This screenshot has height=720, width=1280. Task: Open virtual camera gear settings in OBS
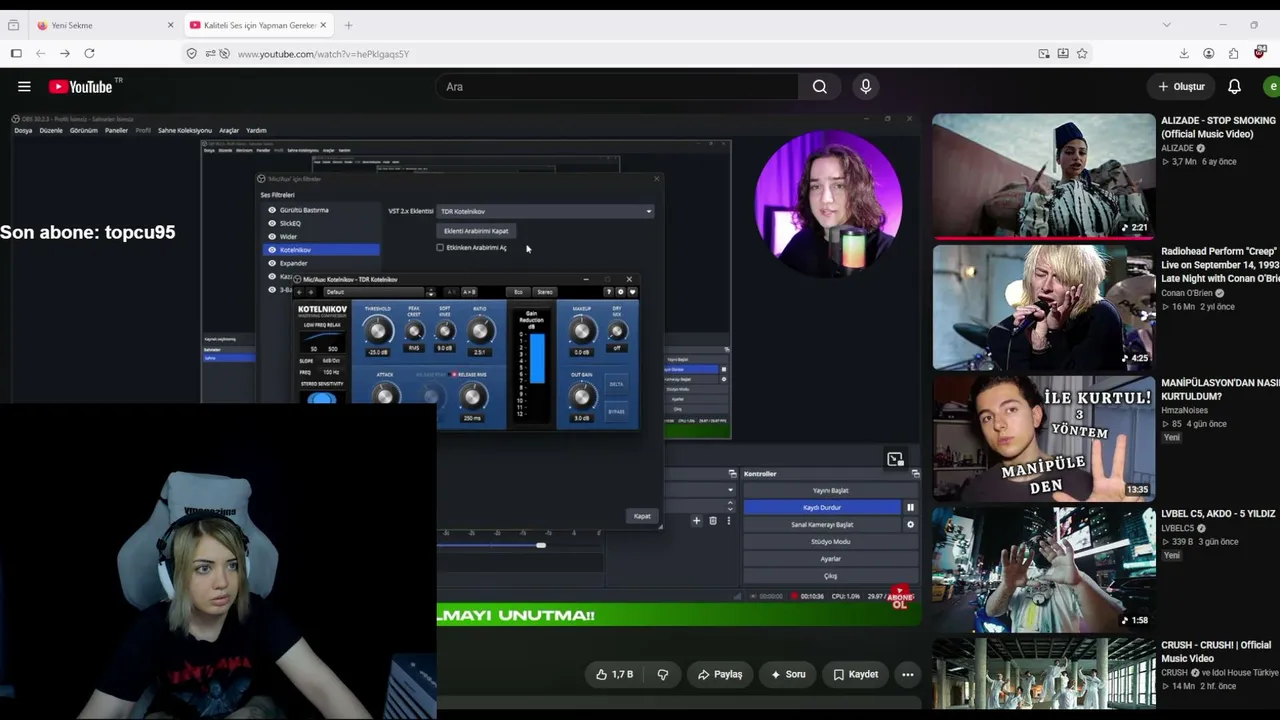910,524
